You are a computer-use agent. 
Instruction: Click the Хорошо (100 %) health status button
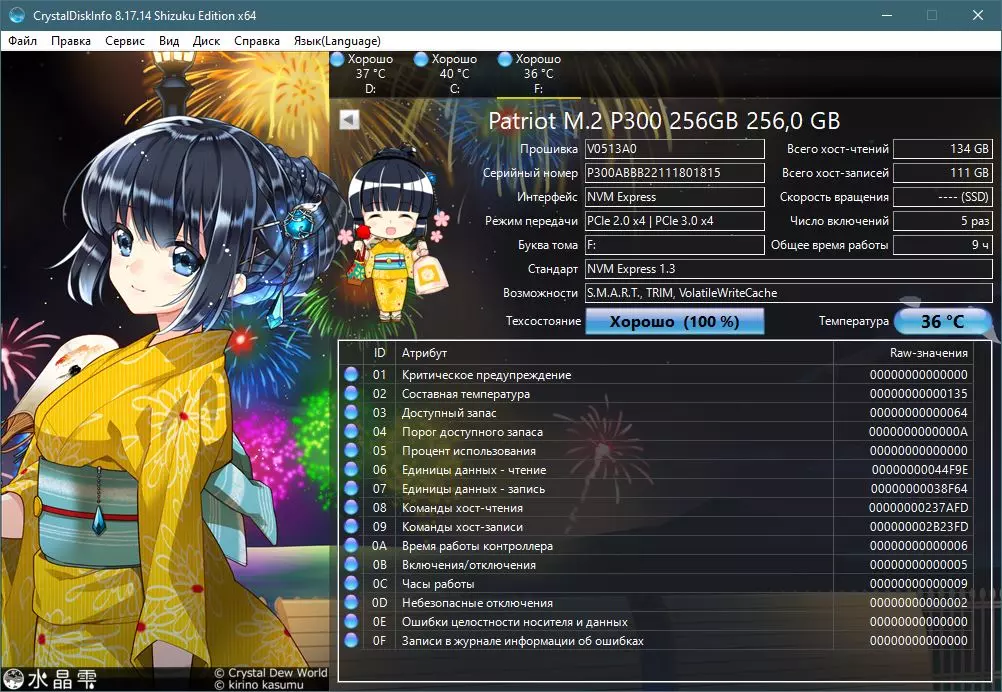[x=674, y=321]
